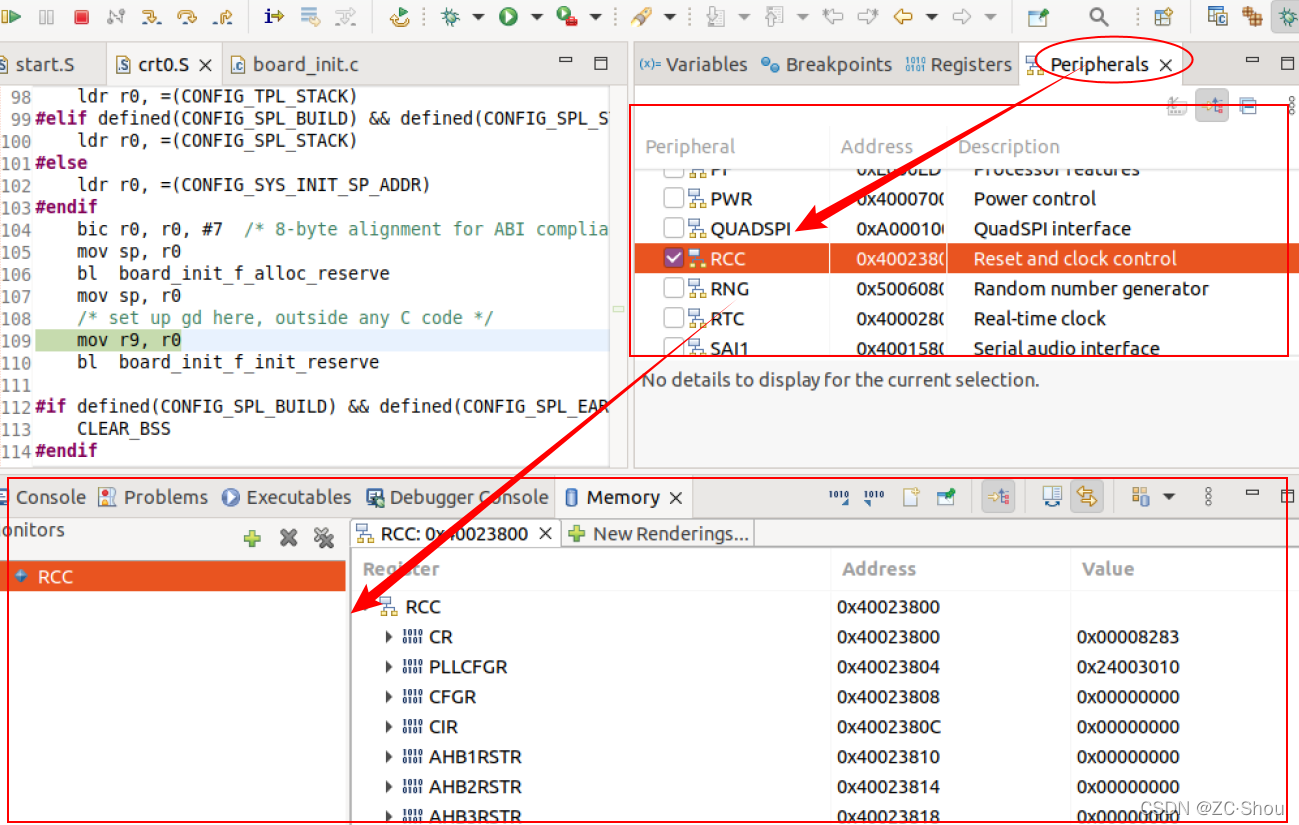This screenshot has height=825, width=1299.
Task: Switch to the C/C++ perspective icon
Action: 1218,16
